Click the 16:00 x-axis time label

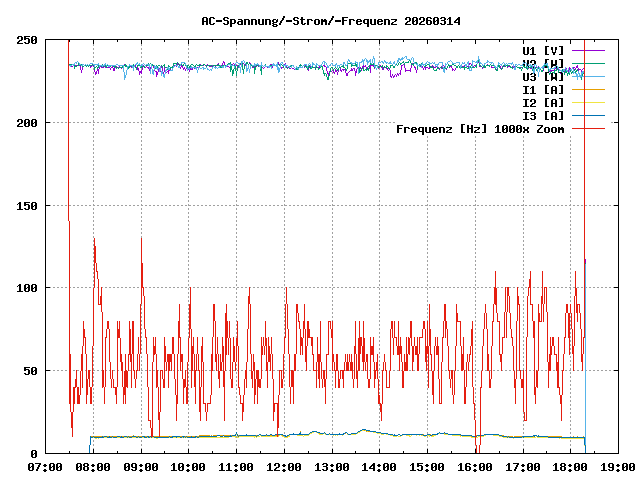tap(475, 467)
